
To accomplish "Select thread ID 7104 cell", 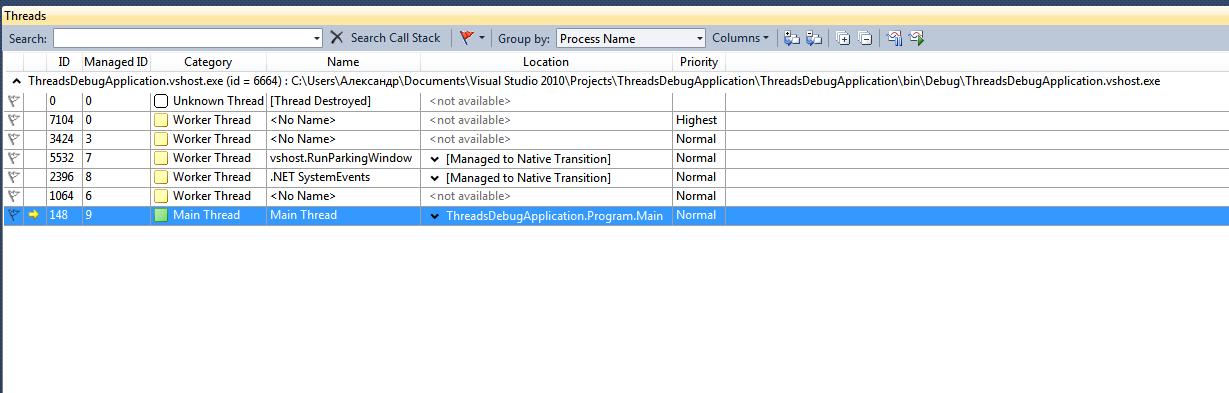I will pyautogui.click(x=64, y=120).
